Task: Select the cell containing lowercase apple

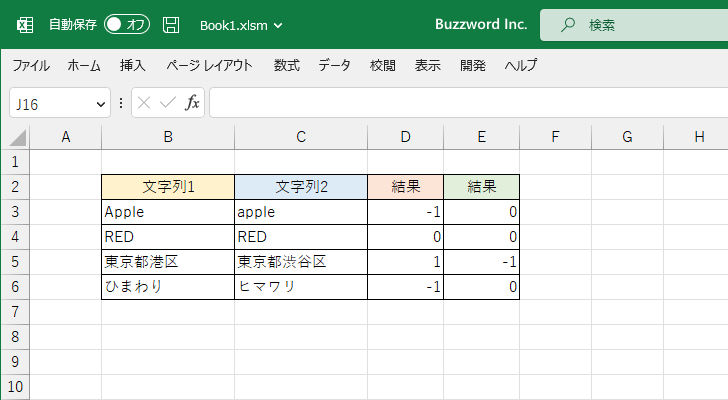Action: tap(301, 212)
